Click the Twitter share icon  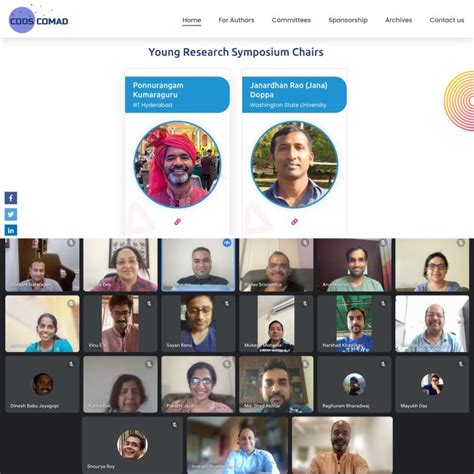[11, 214]
